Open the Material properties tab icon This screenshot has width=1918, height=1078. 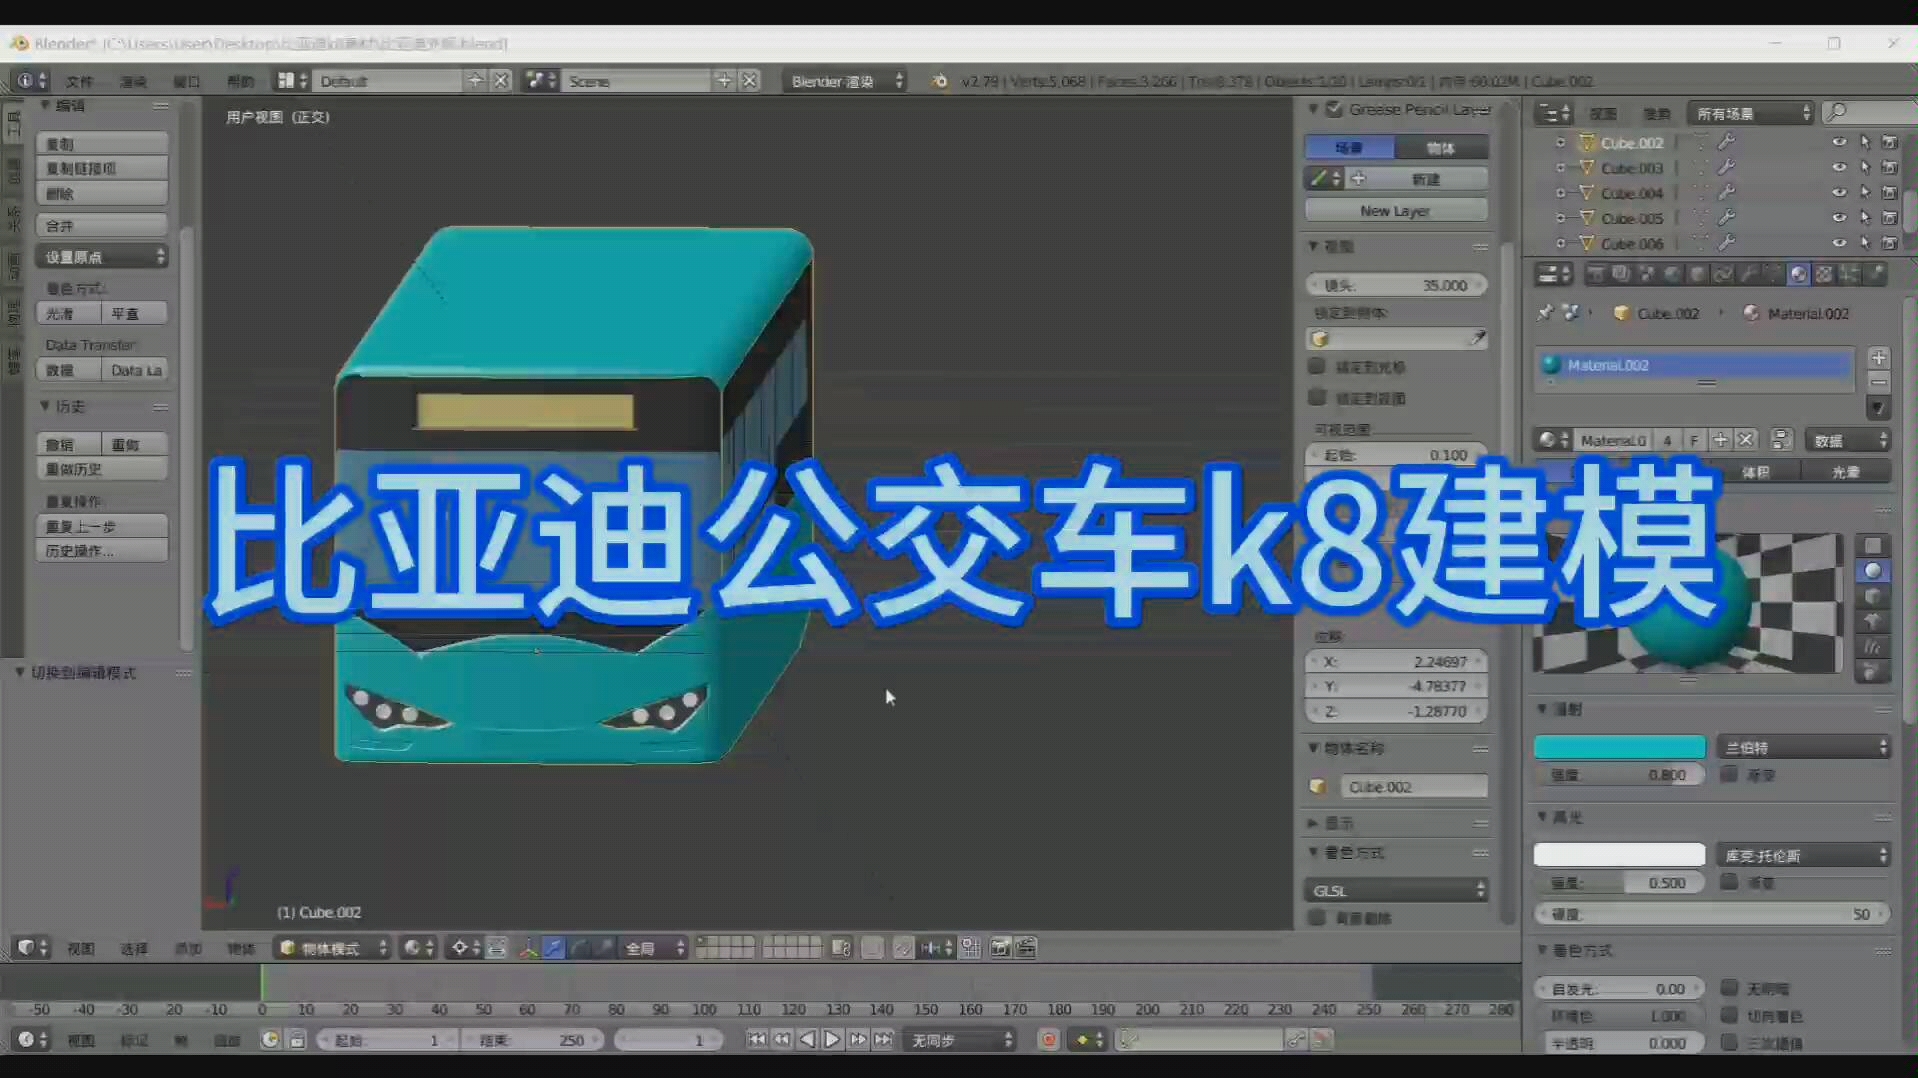(1799, 274)
